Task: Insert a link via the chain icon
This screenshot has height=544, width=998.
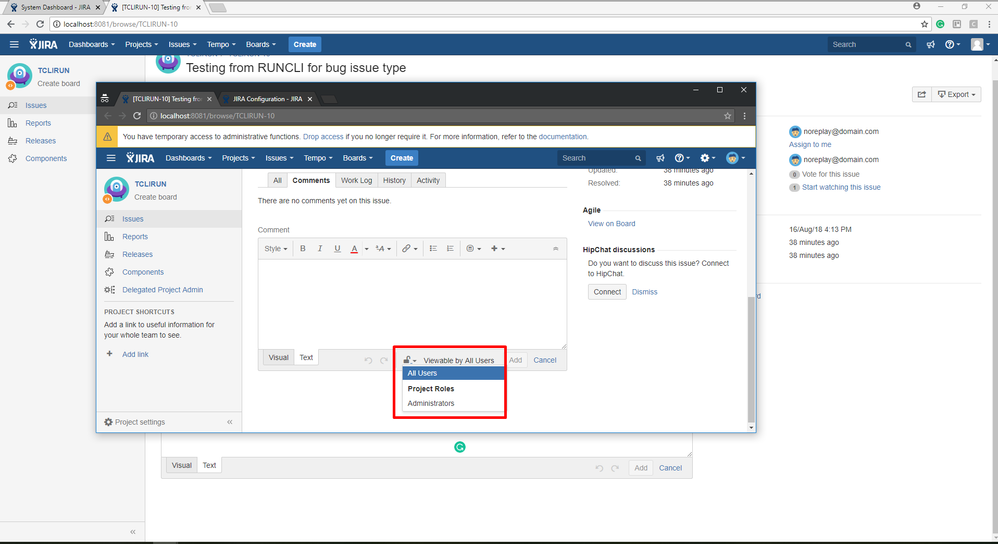Action: [409, 249]
